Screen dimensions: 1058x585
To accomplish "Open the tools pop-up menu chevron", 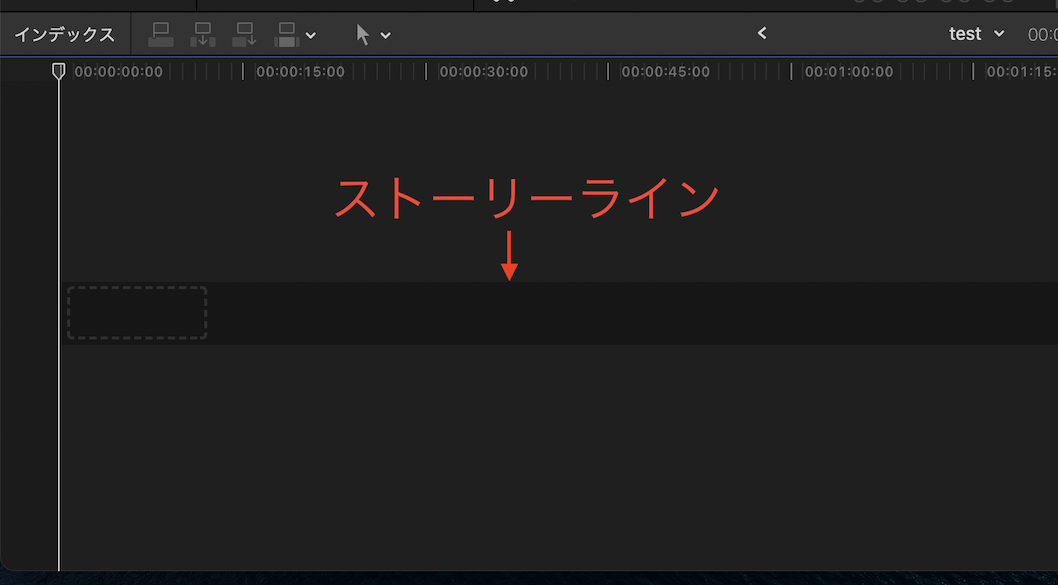I will [x=385, y=35].
